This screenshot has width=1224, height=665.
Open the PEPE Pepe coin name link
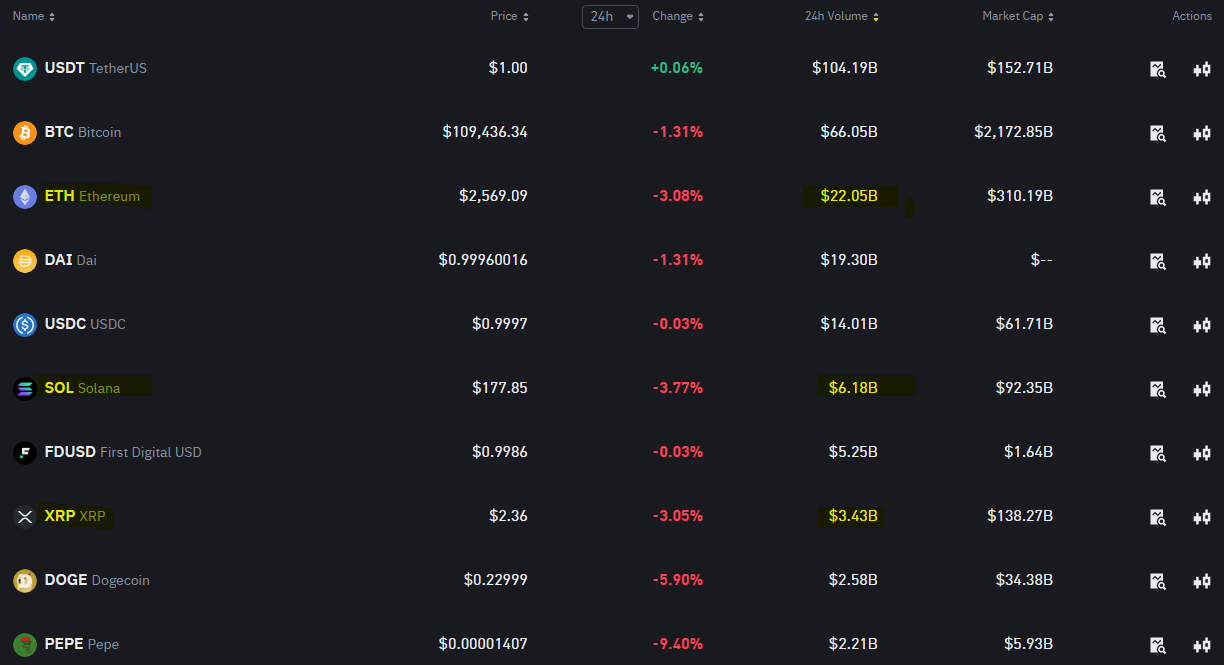point(82,644)
